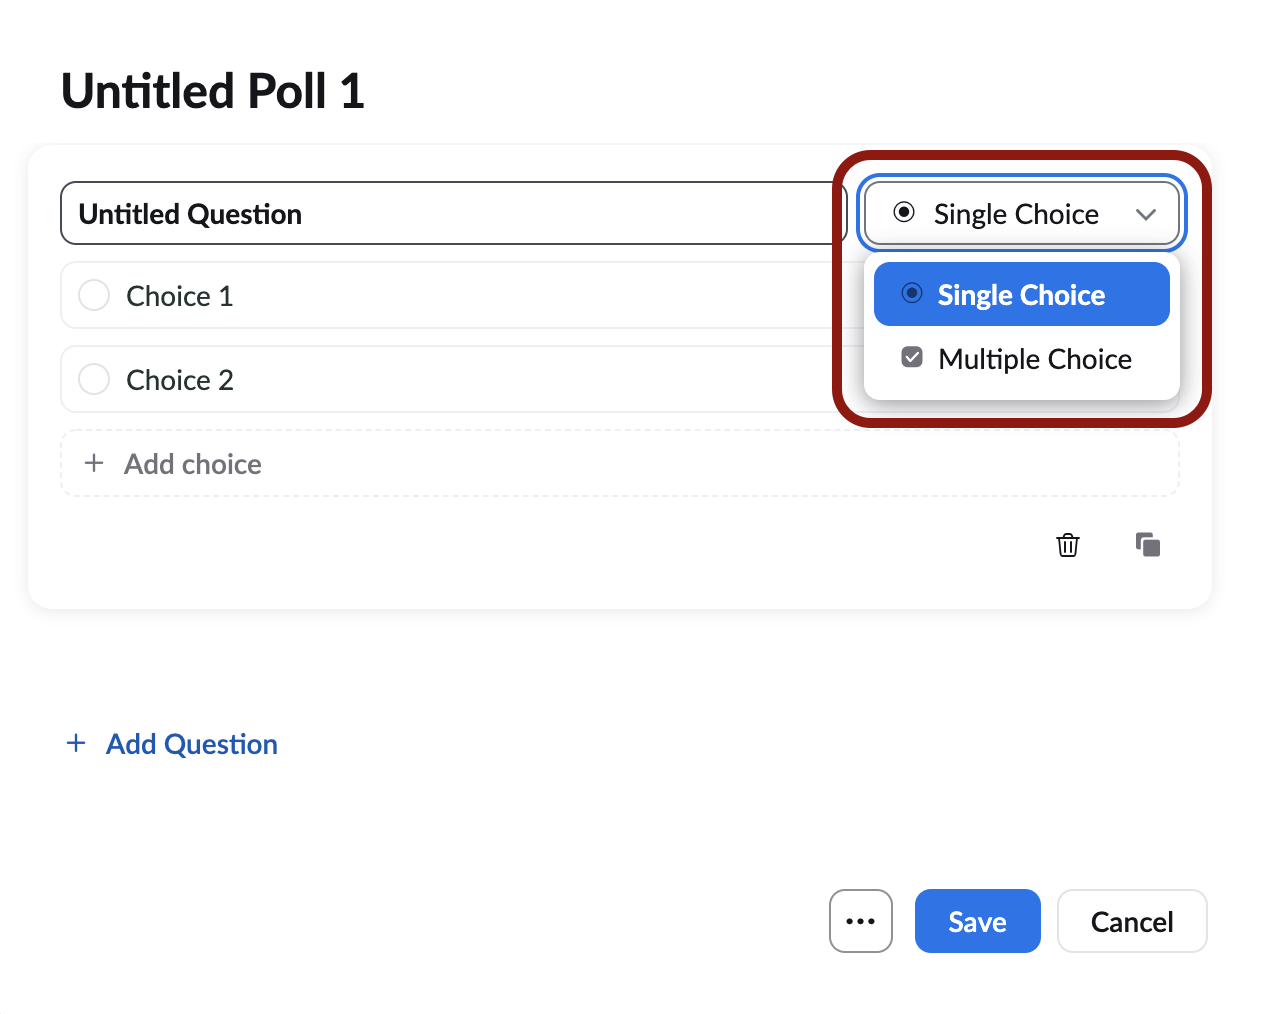This screenshot has width=1266, height=1014.
Task: Duplicate the question with the copy icon
Action: [1147, 545]
